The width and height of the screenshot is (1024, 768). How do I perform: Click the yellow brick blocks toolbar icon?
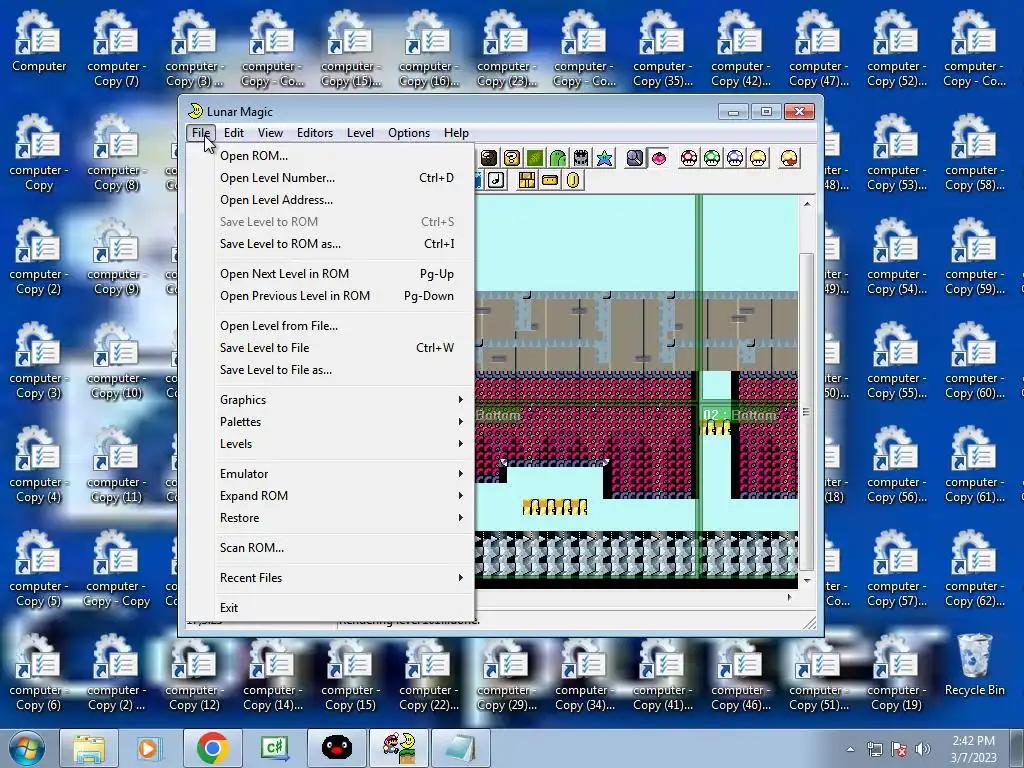[x=526, y=180]
